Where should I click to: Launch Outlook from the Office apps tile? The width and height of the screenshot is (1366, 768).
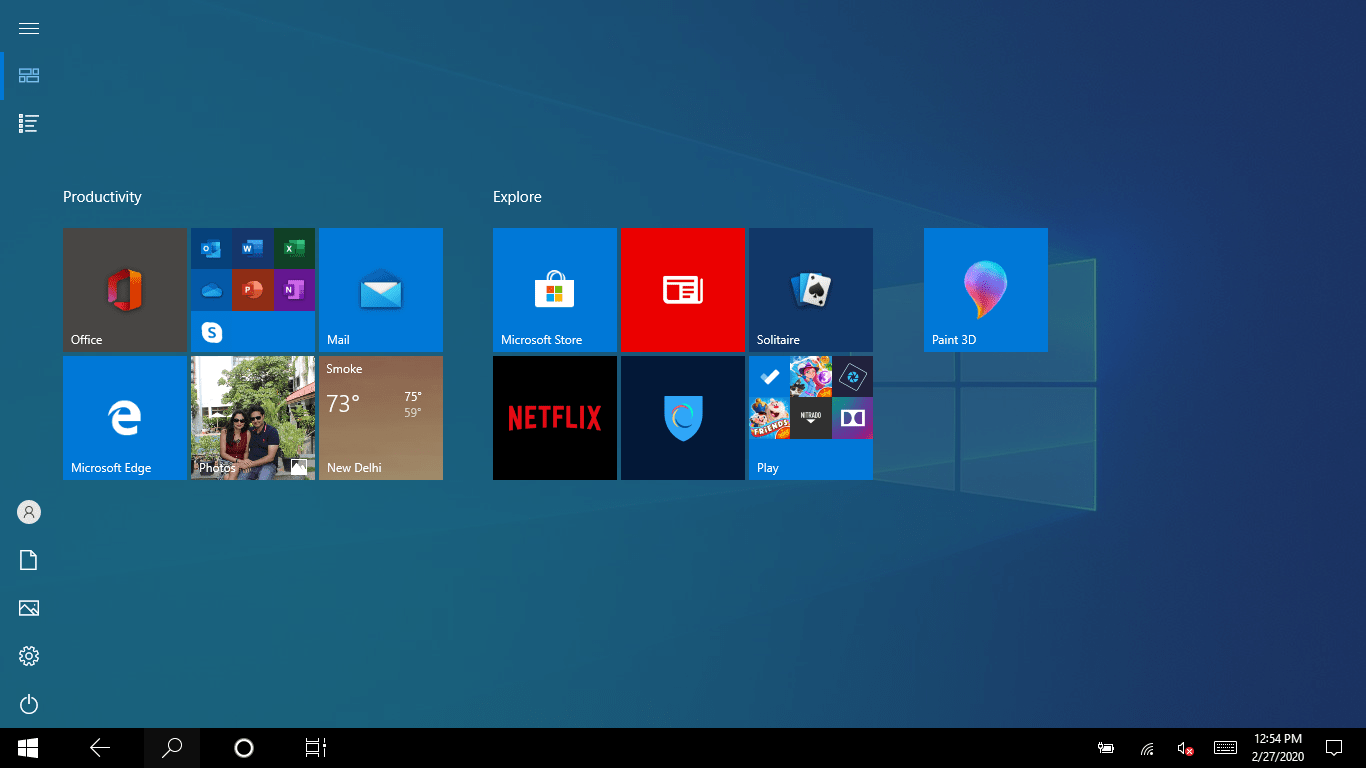[211, 248]
